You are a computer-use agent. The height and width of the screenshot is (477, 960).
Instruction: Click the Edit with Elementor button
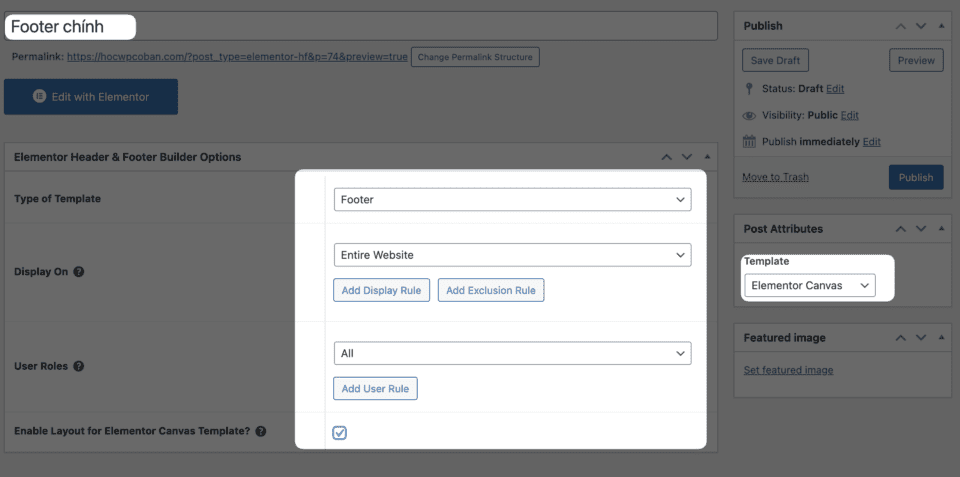click(91, 97)
